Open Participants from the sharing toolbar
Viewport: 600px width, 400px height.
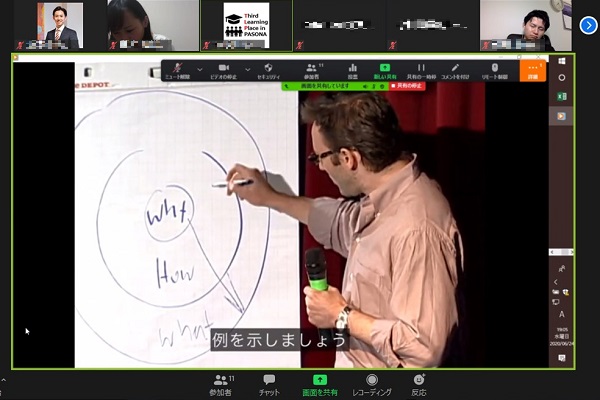pos(311,70)
